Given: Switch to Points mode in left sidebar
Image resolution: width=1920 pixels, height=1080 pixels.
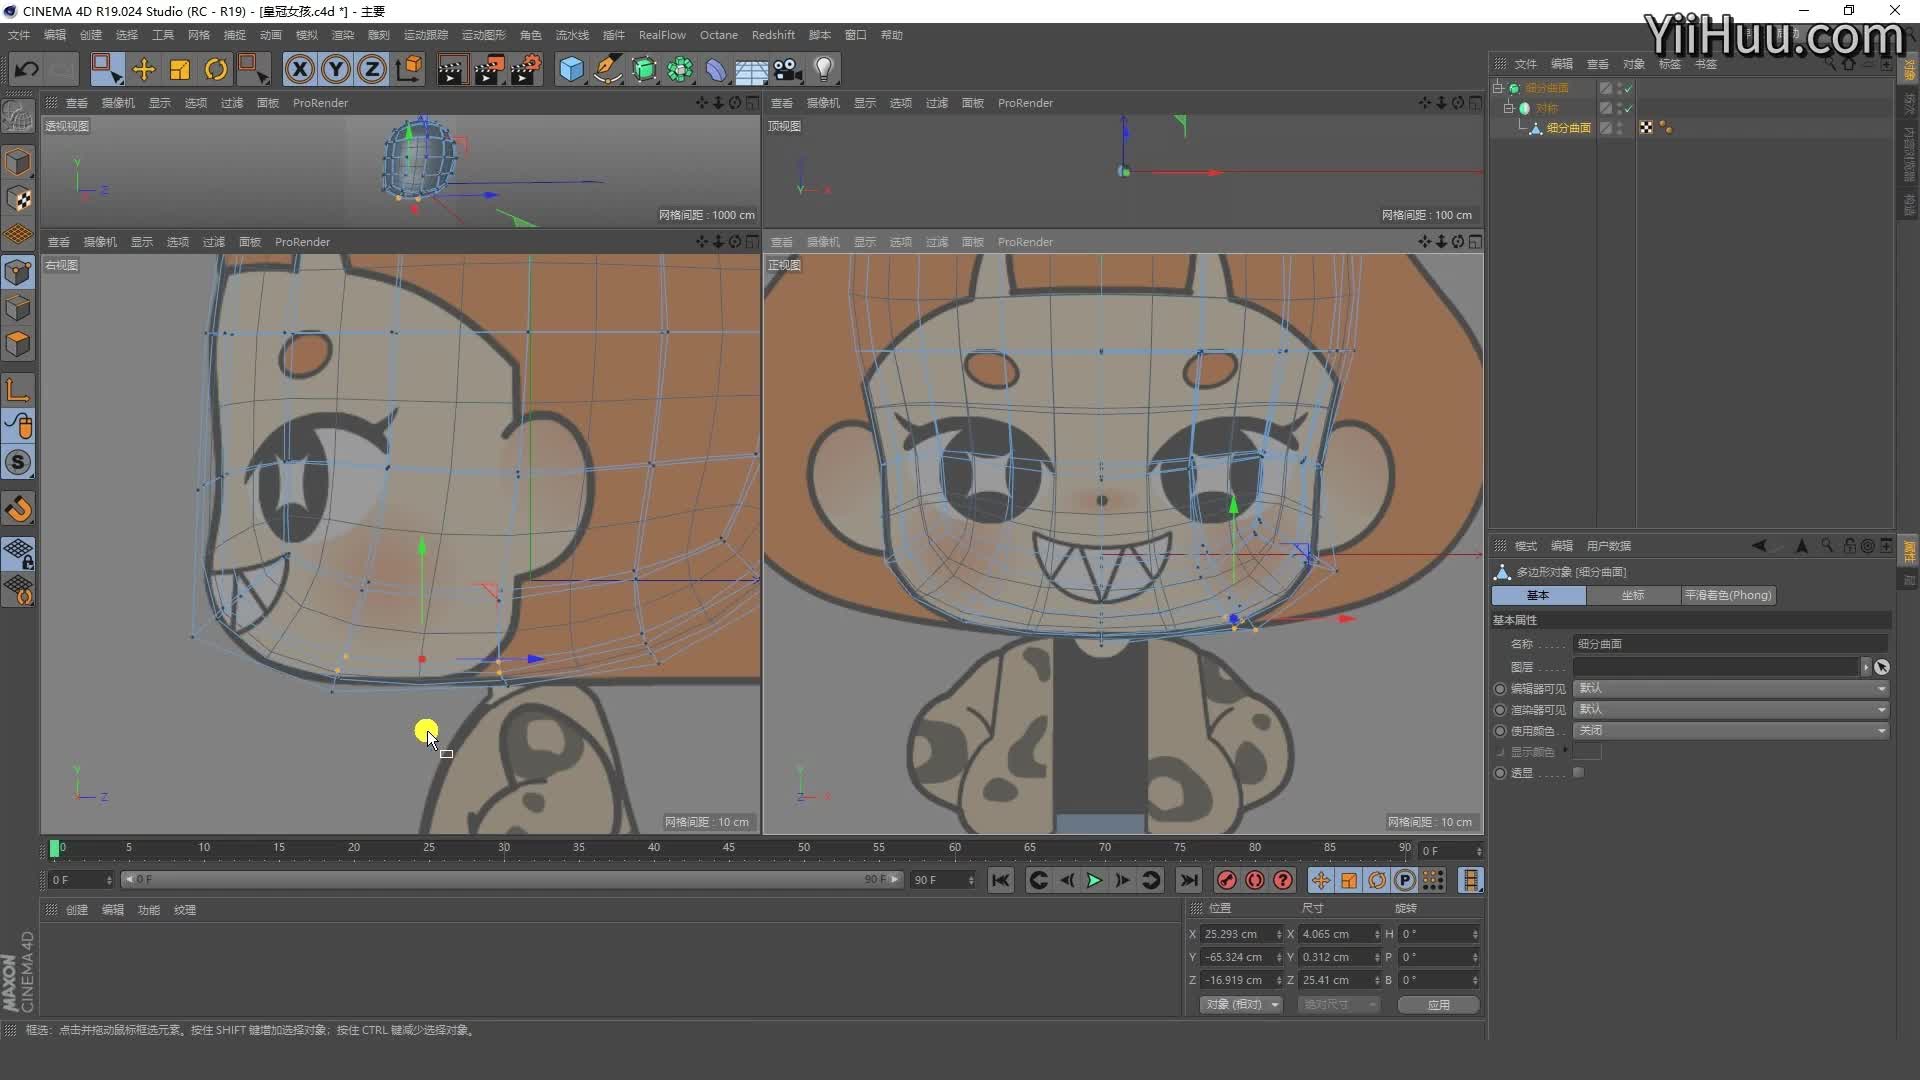Looking at the screenshot, I should click(18, 272).
